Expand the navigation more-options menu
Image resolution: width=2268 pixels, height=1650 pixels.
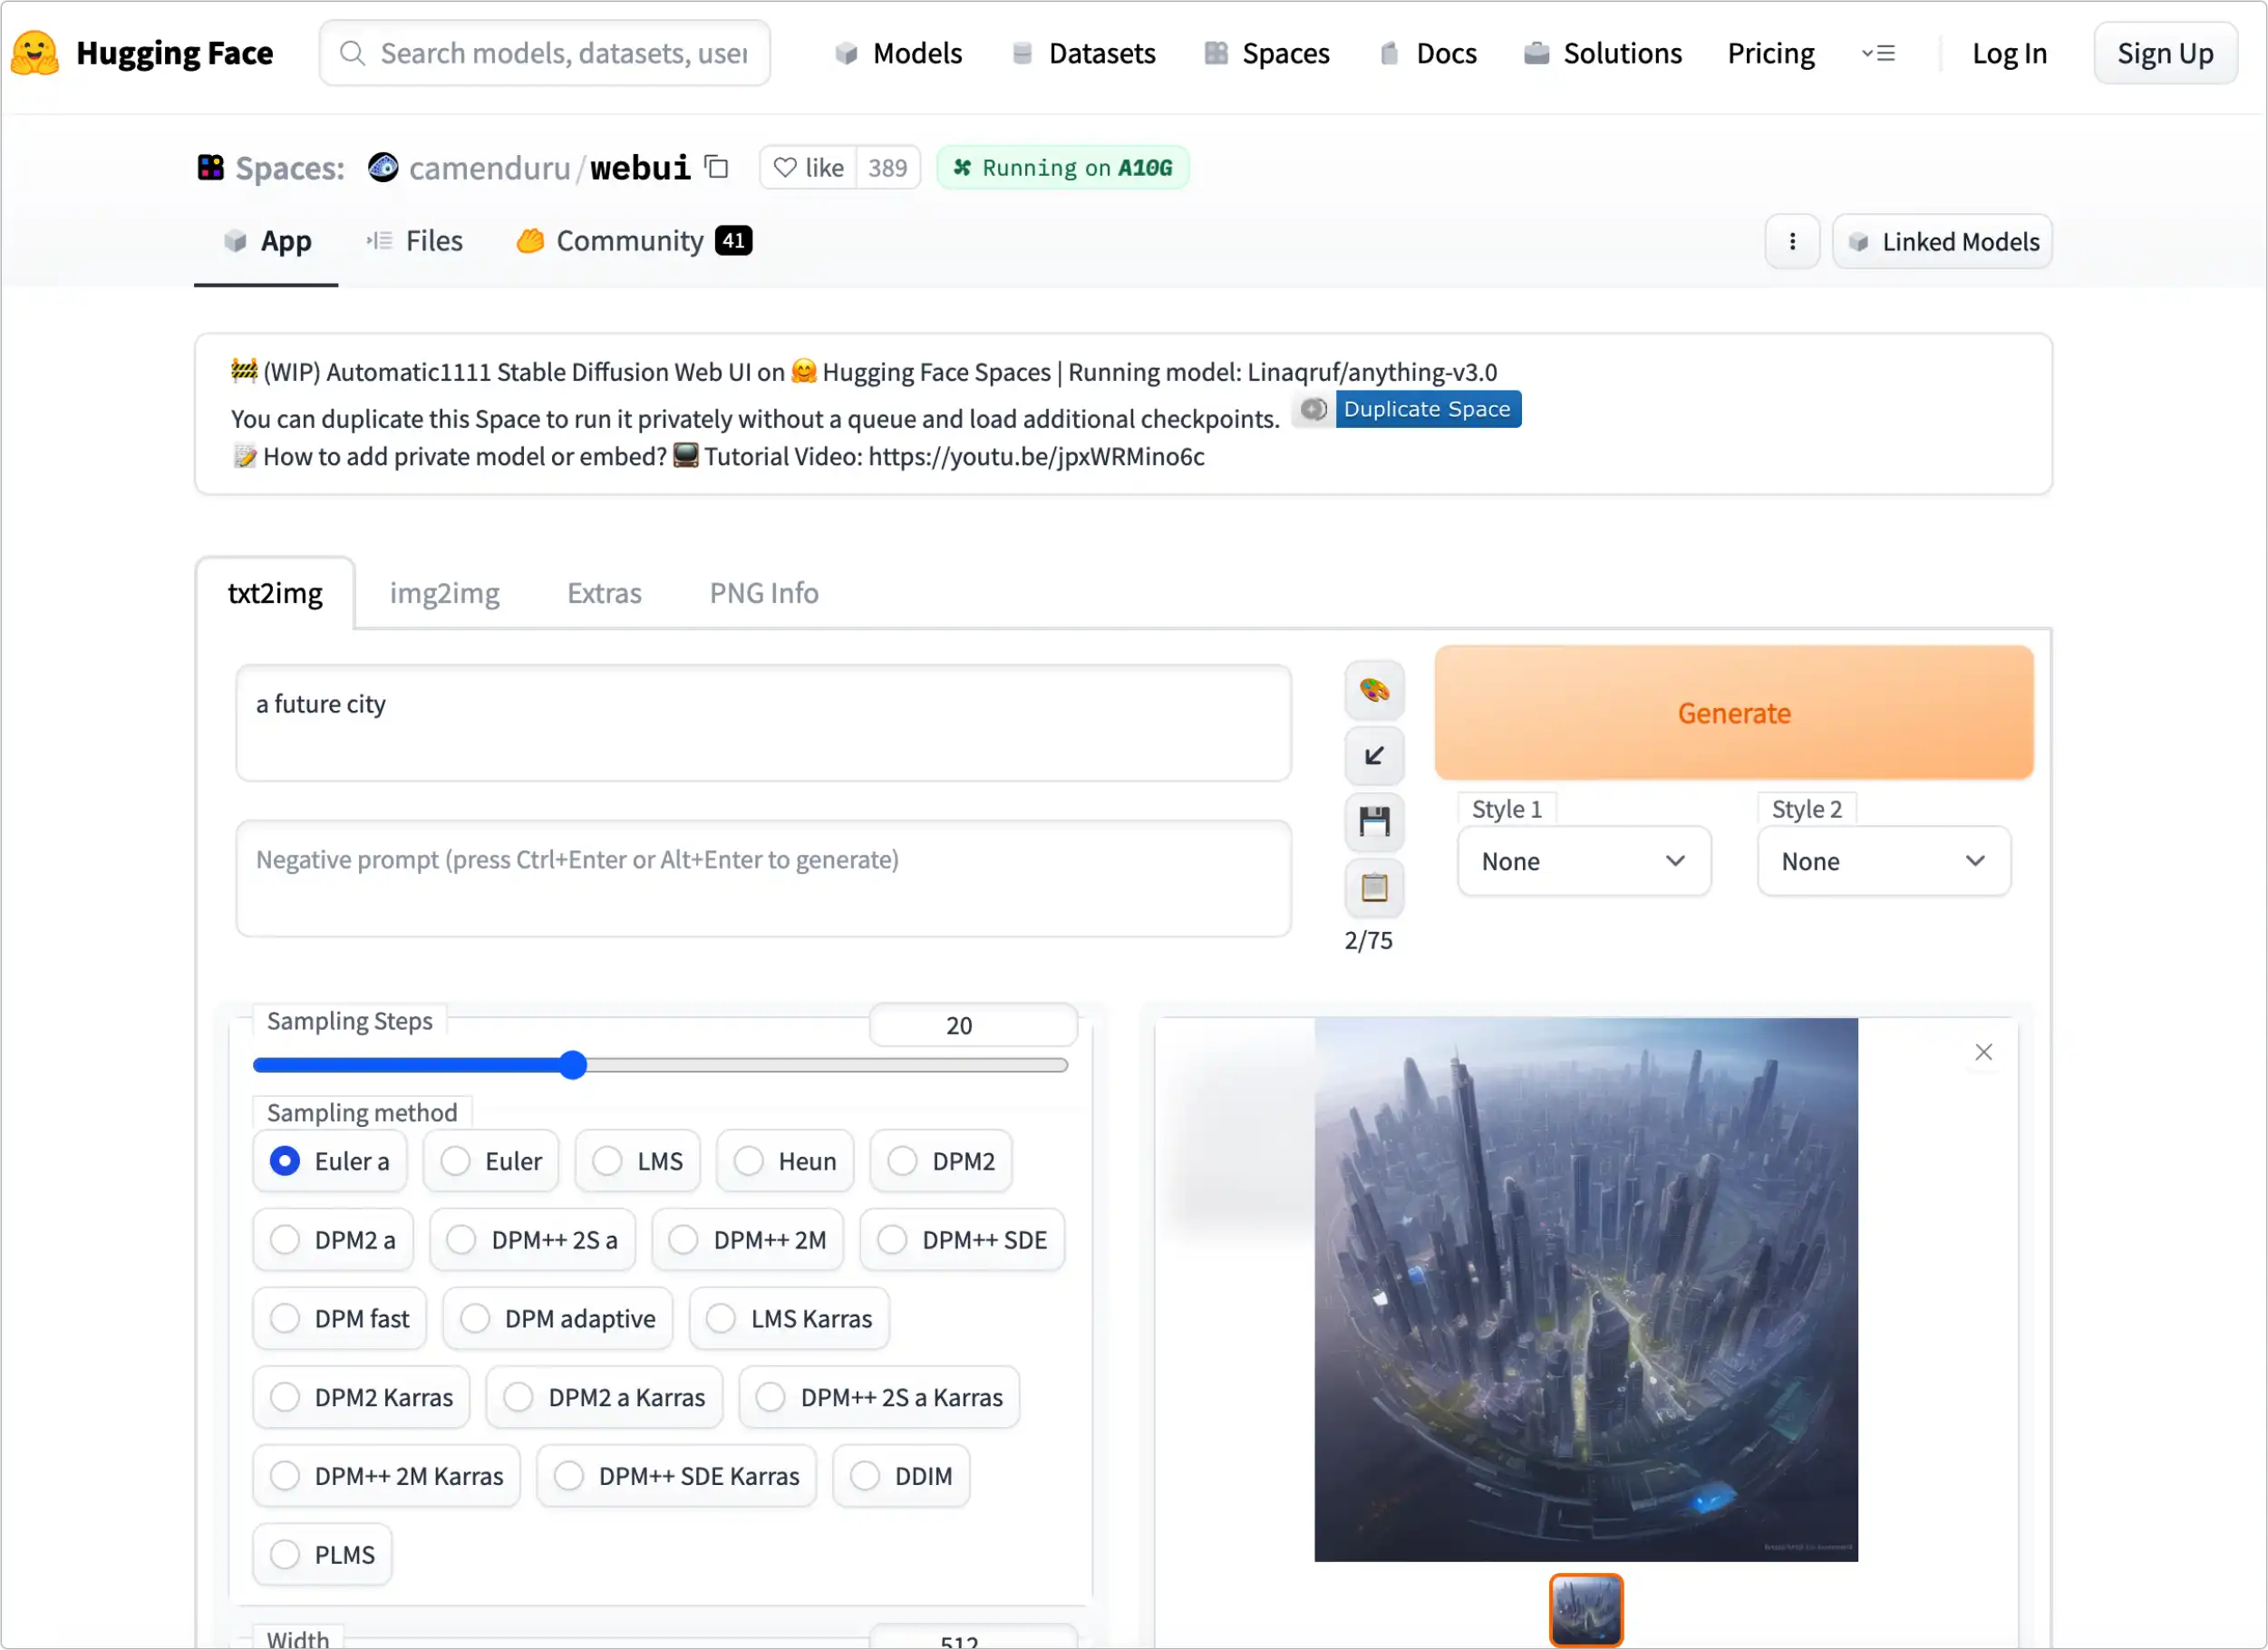tap(1878, 53)
